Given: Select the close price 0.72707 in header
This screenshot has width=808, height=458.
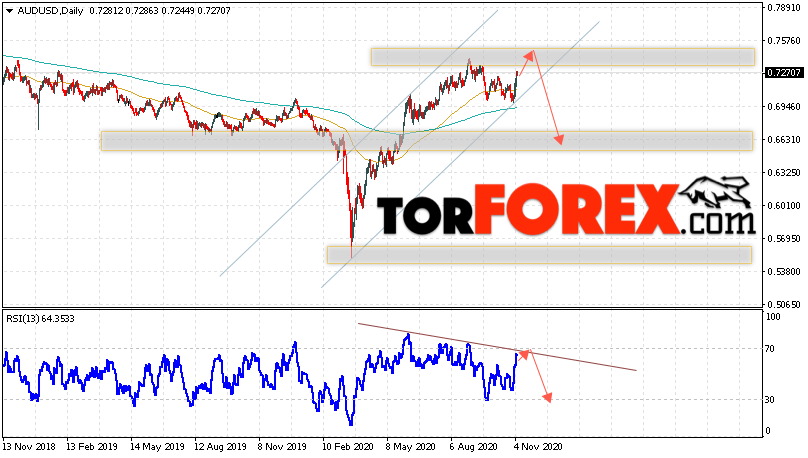Looking at the screenshot, I should tap(213, 11).
